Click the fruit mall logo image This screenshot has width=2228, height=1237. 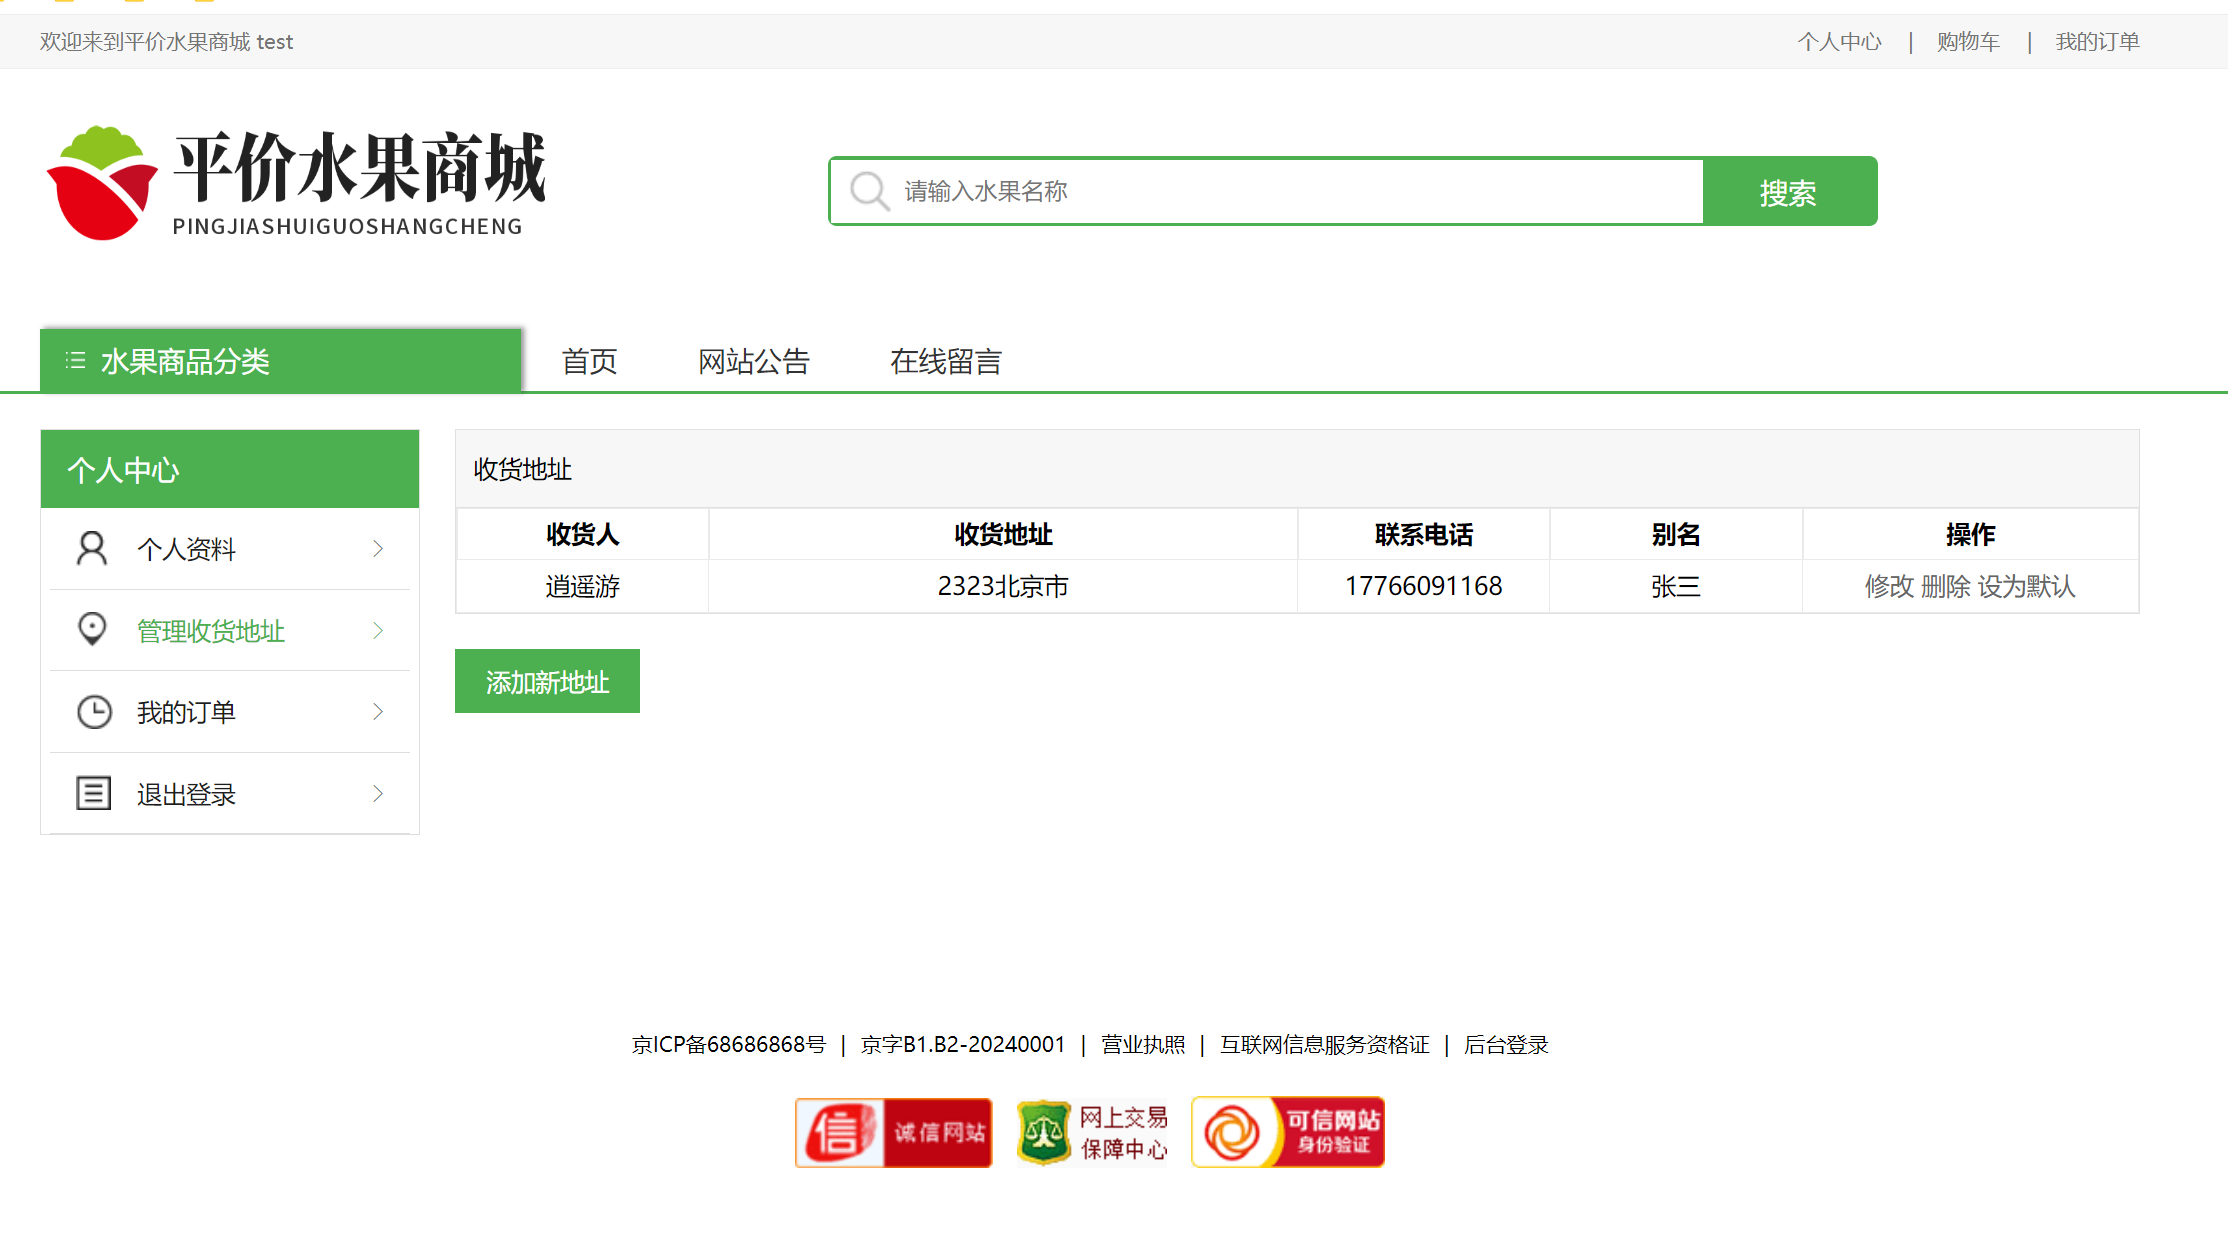(x=296, y=183)
